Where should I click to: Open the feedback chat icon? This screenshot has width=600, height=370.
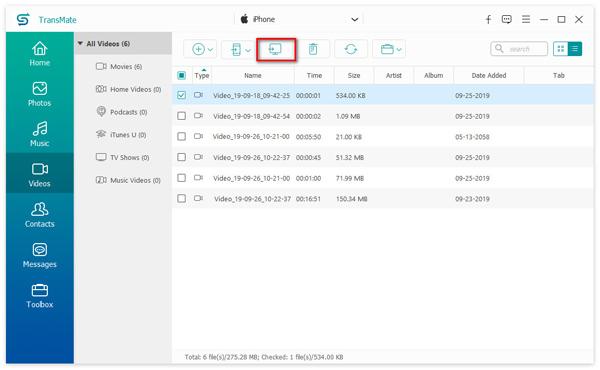[506, 19]
